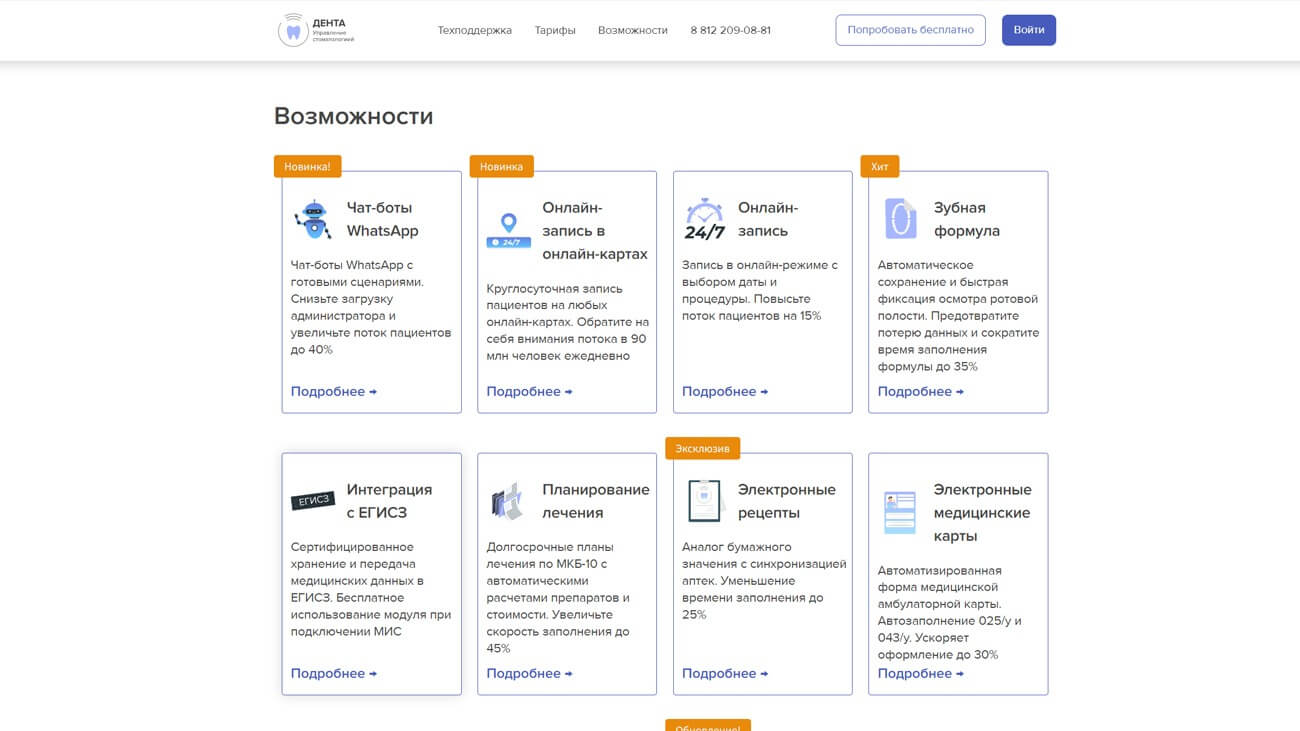
Task: Click the WhatsApp chat-bot robot icon
Action: coord(313,219)
